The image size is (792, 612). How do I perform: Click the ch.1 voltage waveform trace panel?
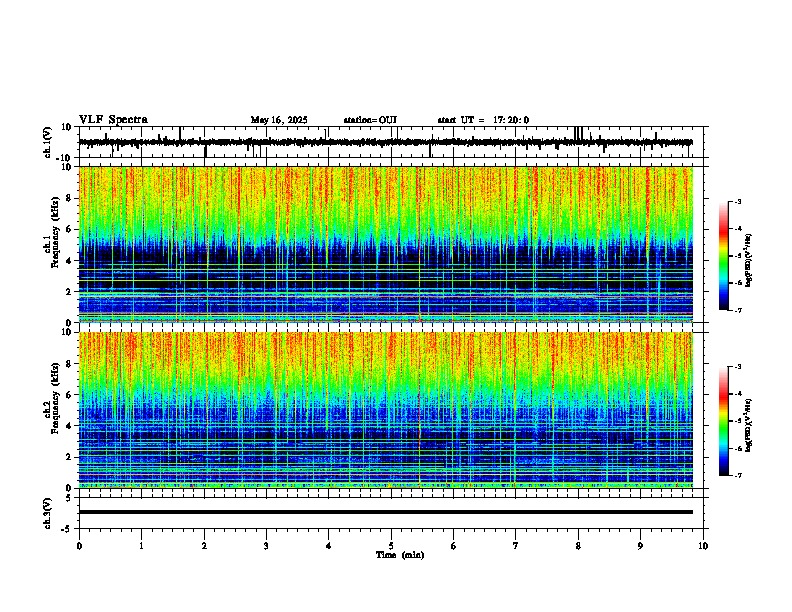[391, 142]
